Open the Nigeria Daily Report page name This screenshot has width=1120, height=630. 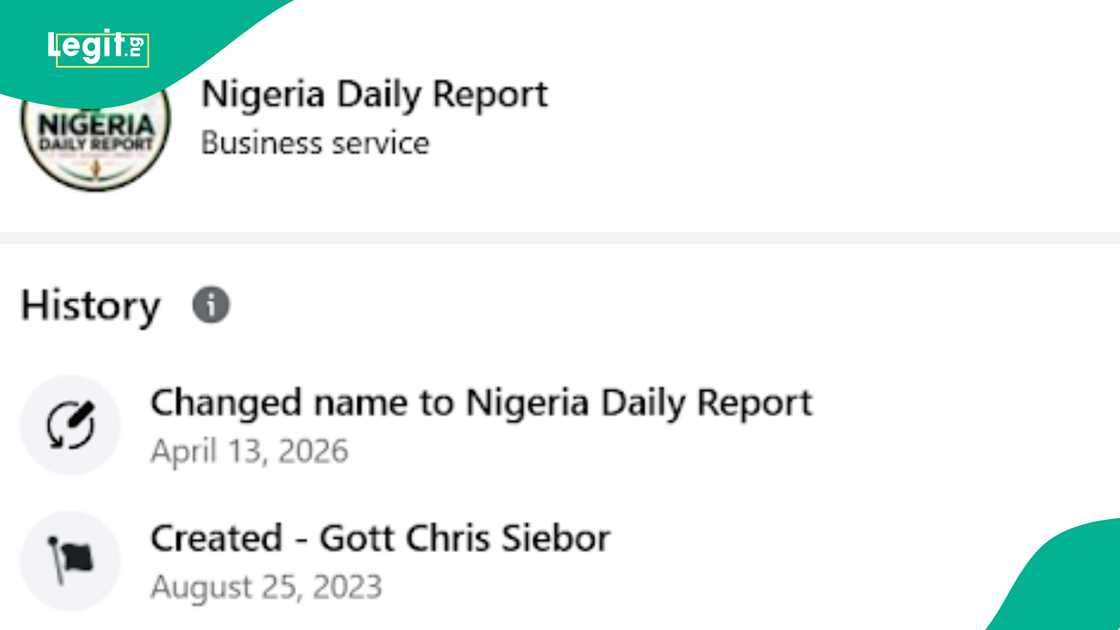[374, 94]
